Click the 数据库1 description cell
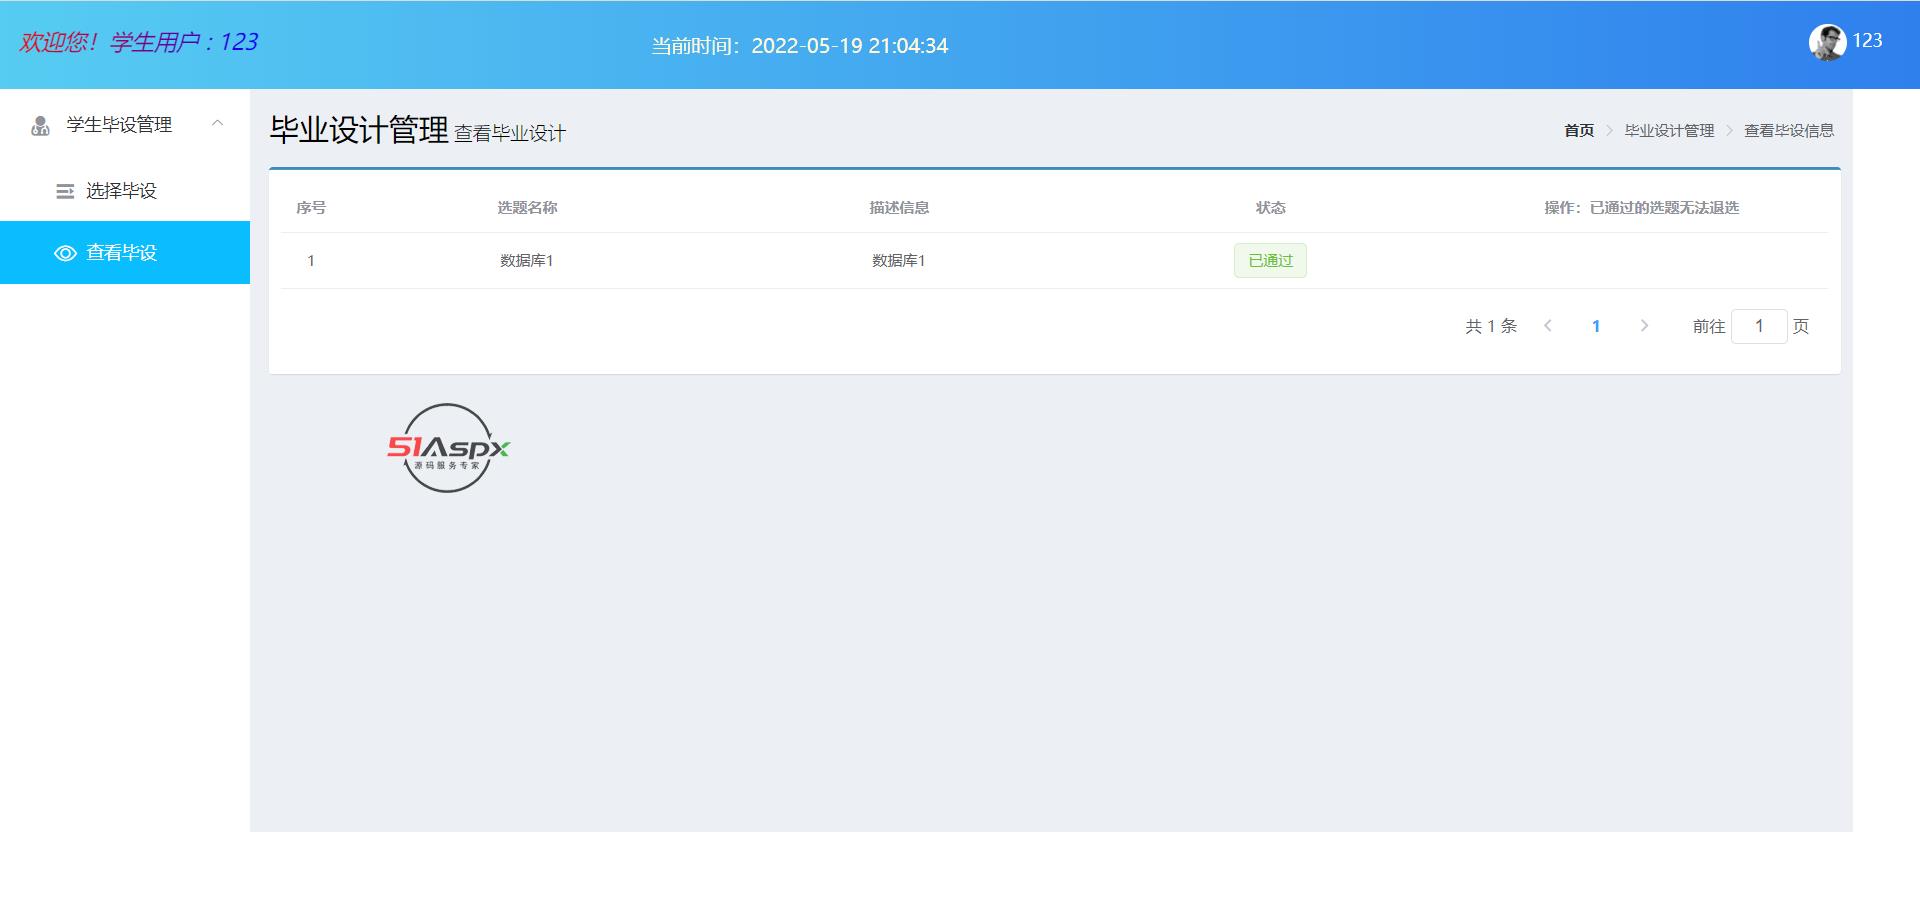Image resolution: width=1920 pixels, height=902 pixels. (899, 261)
